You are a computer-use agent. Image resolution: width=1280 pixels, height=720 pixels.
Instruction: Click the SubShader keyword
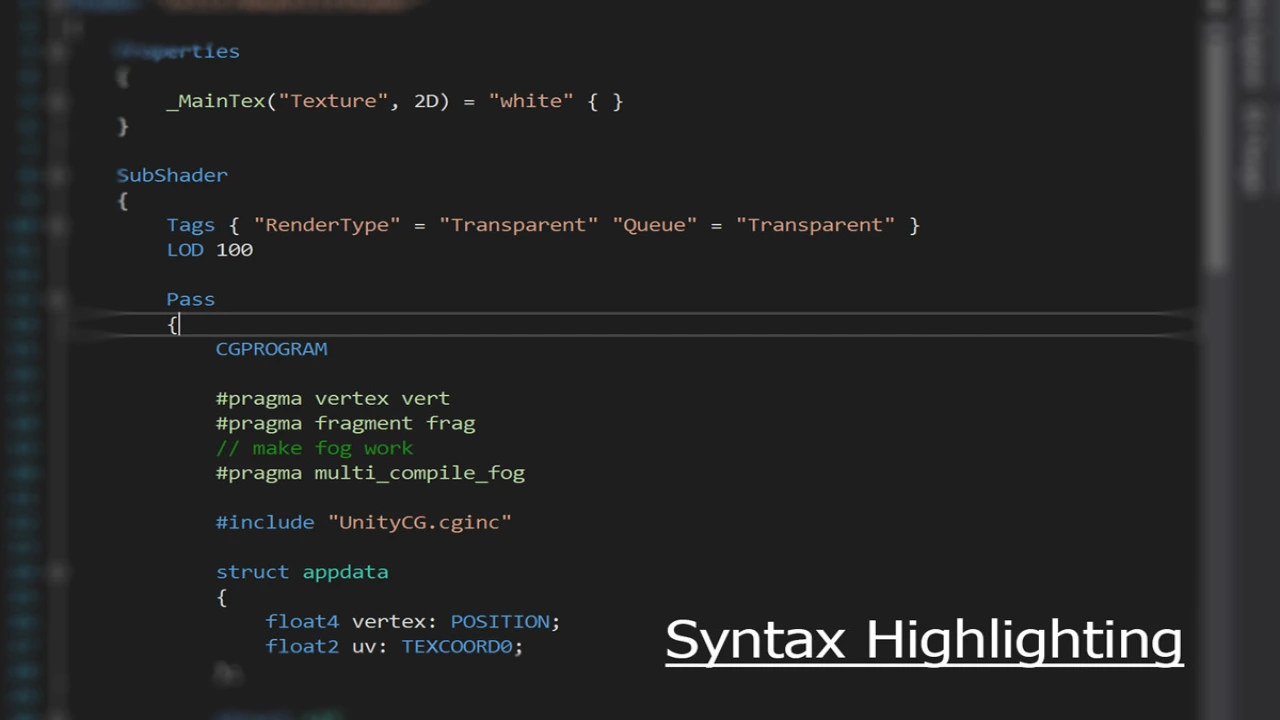pos(172,175)
